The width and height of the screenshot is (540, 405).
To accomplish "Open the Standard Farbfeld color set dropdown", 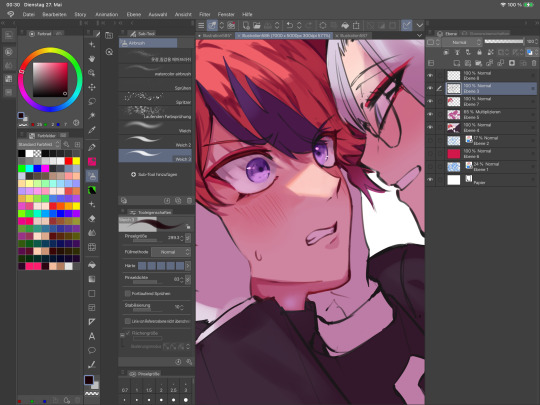I will point(39,144).
